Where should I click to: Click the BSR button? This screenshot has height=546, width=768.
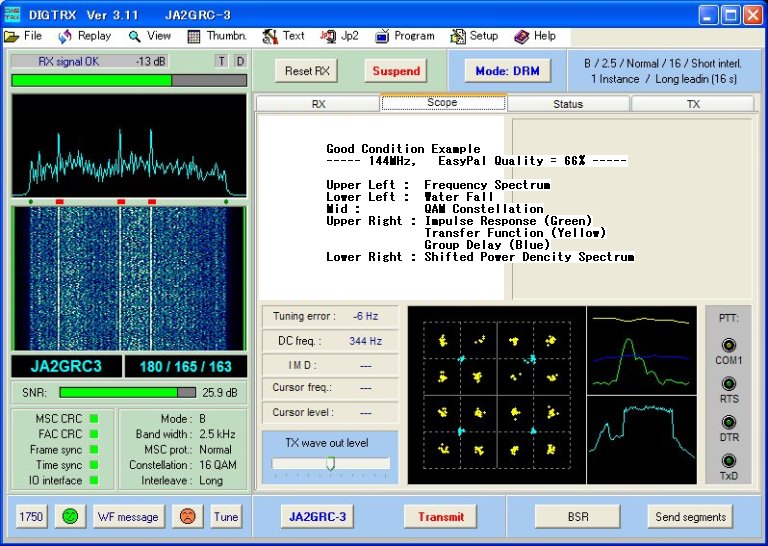(x=578, y=517)
